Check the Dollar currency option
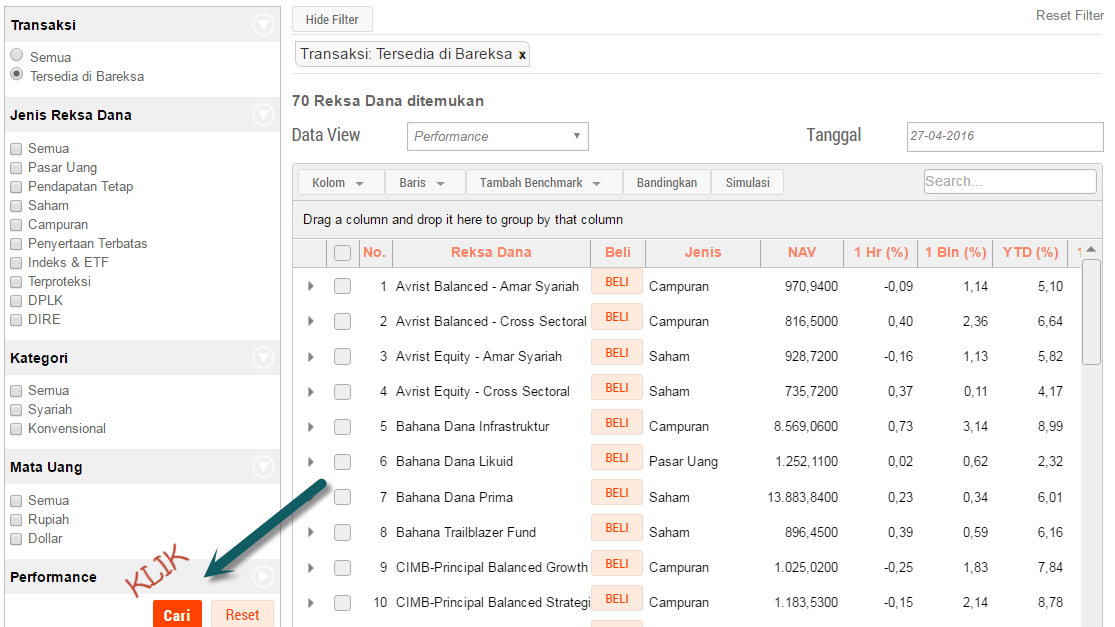Viewport: 1115px width, 627px height. (16, 540)
